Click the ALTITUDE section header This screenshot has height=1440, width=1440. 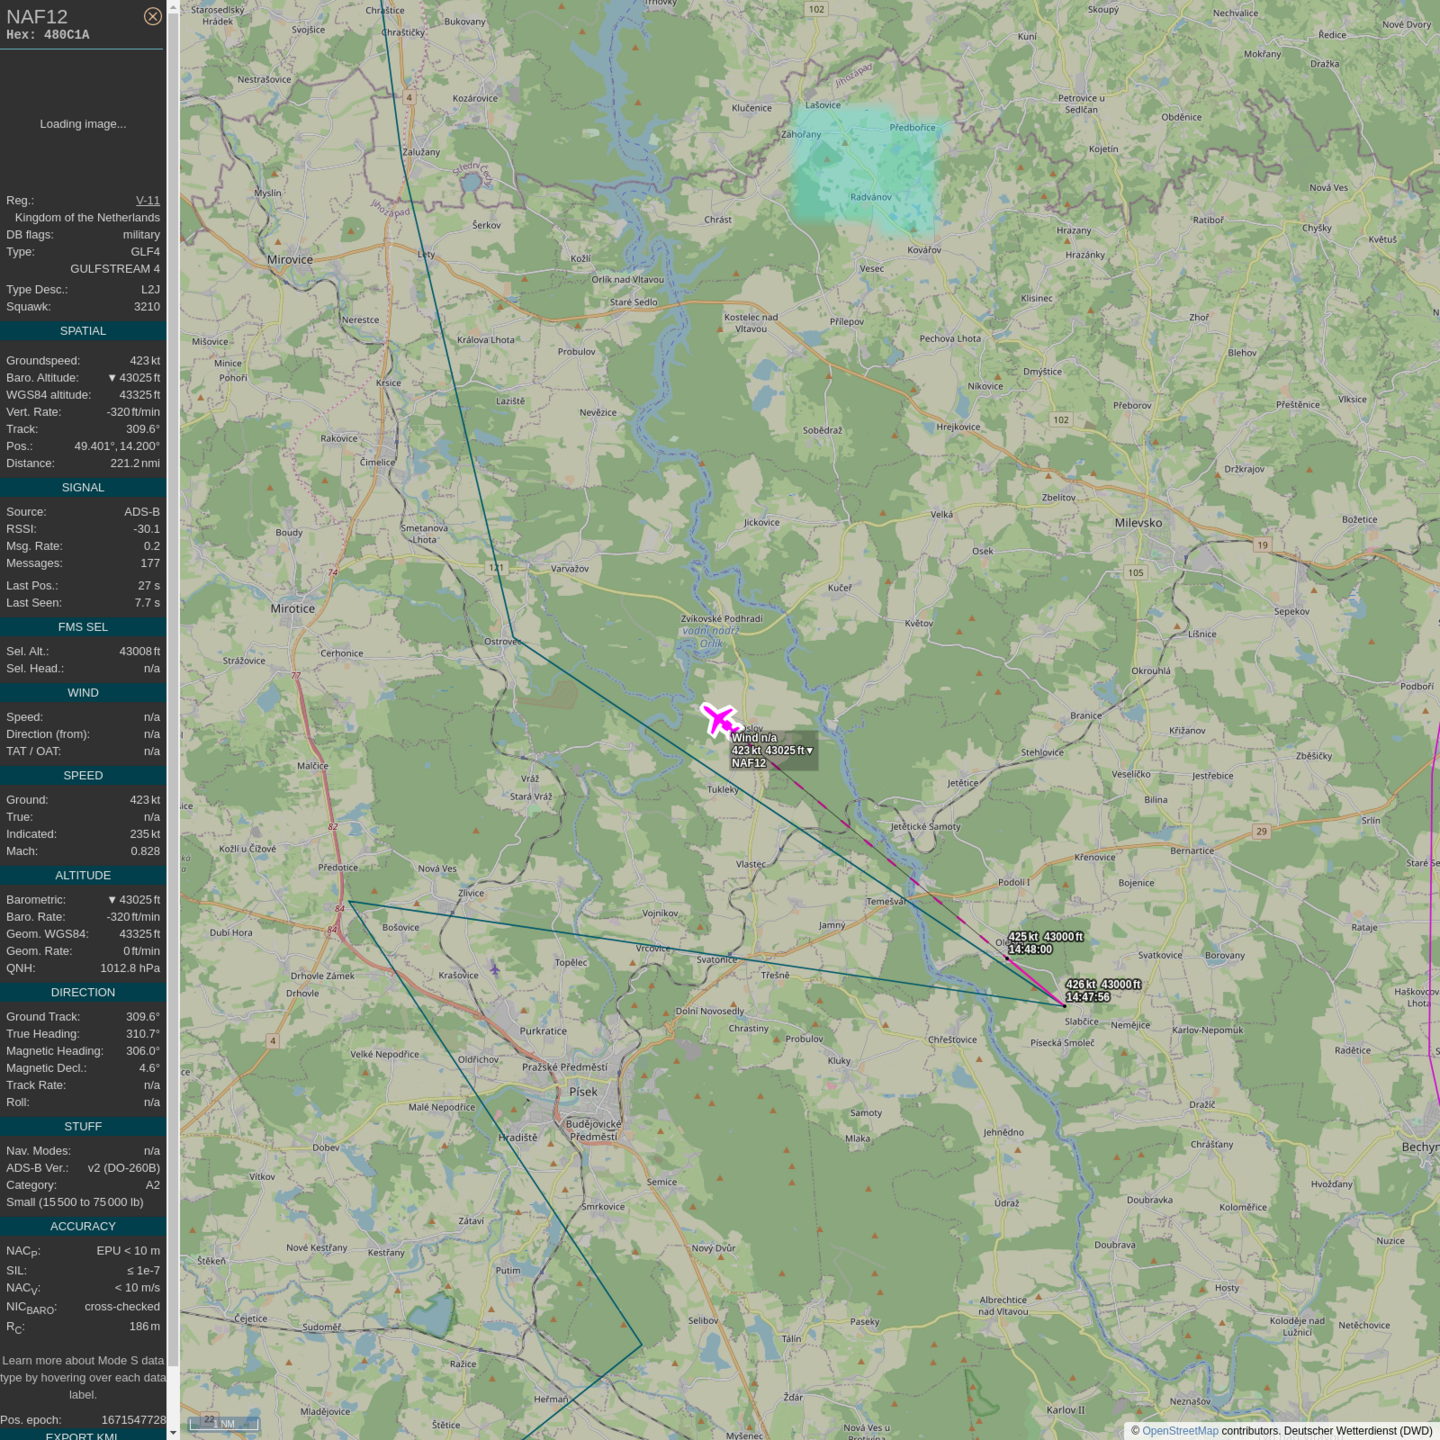pyautogui.click(x=83, y=875)
